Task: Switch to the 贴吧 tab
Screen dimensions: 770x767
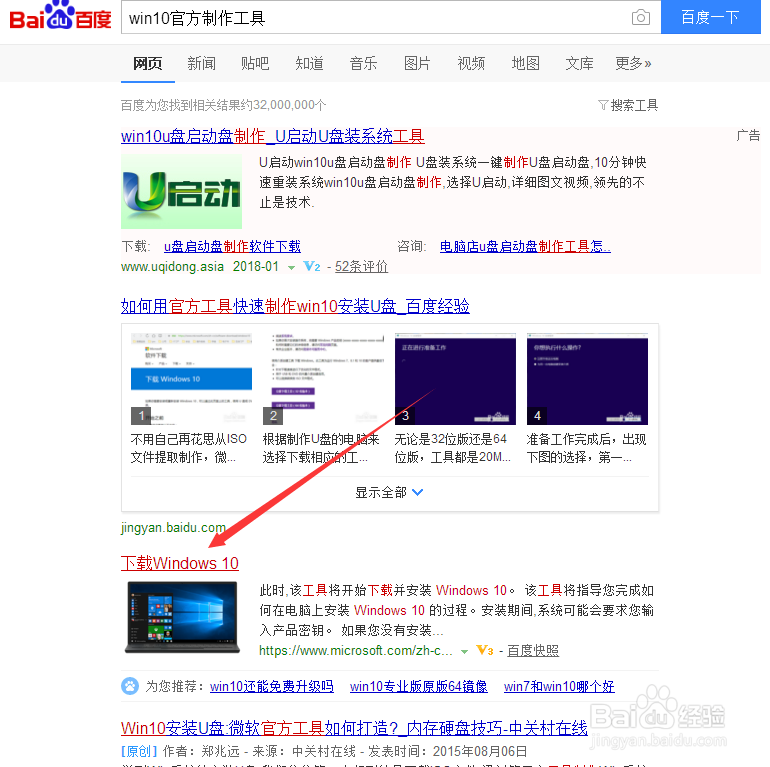Action: pos(255,63)
